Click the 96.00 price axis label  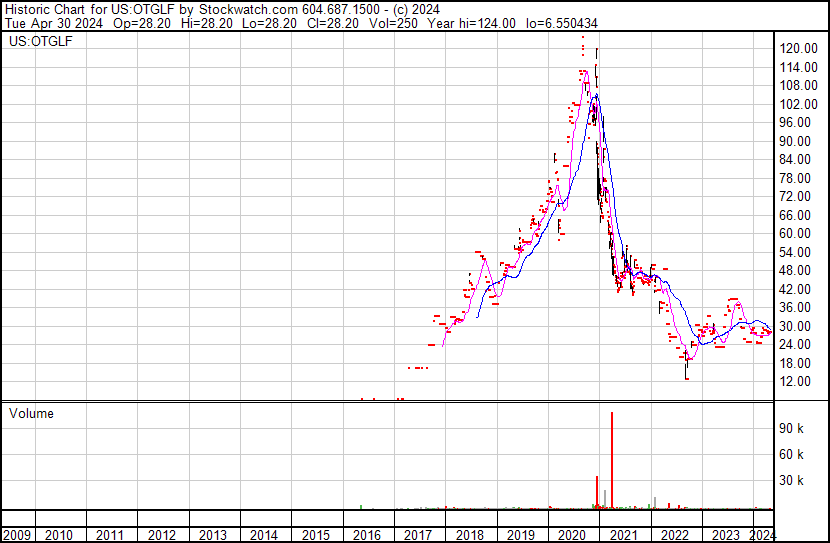pyautogui.click(x=796, y=123)
